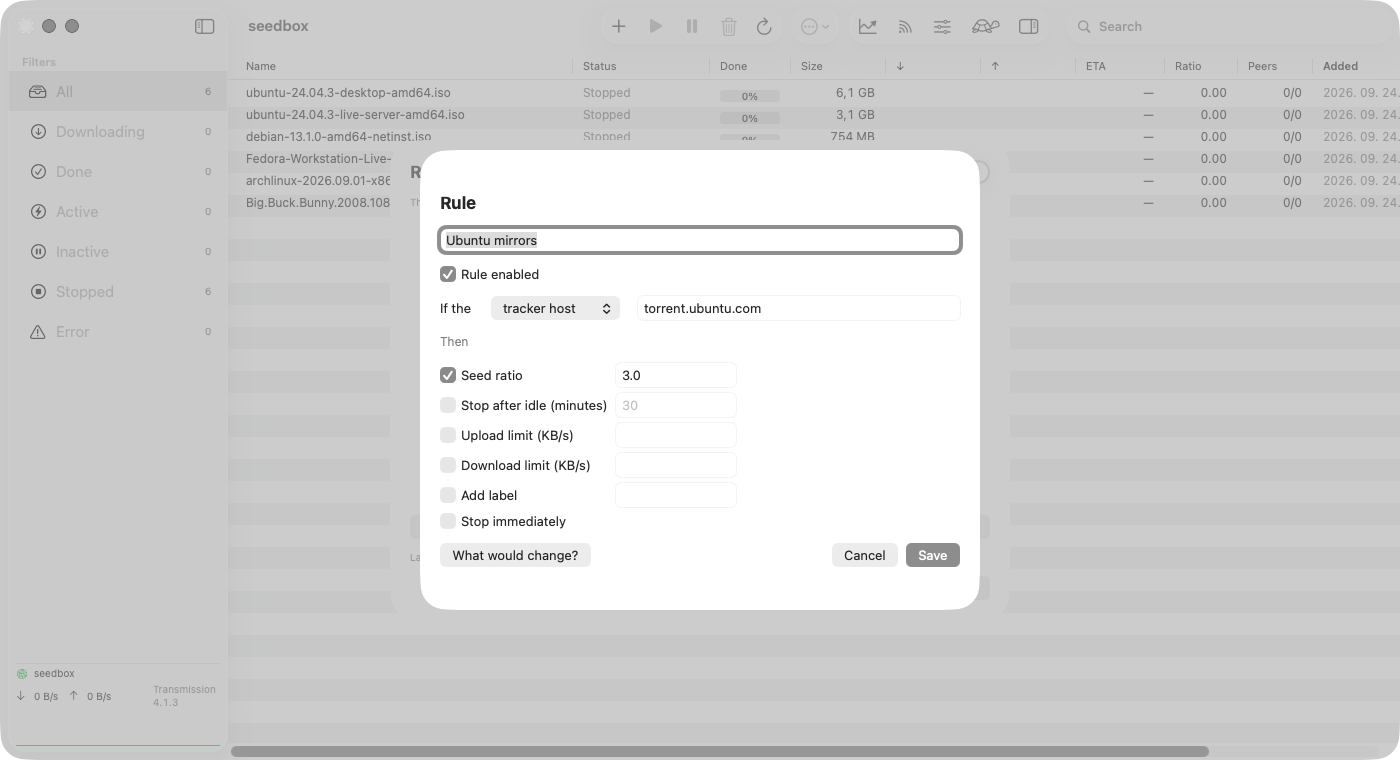Viewport: 1400px width, 760px height.
Task: Select the All filter
Action: 118,92
